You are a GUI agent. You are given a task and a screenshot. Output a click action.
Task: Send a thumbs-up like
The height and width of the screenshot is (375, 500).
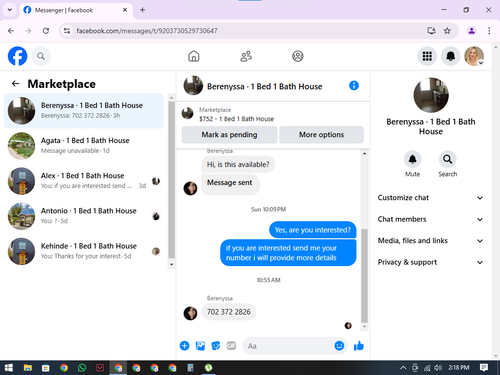coord(359,346)
